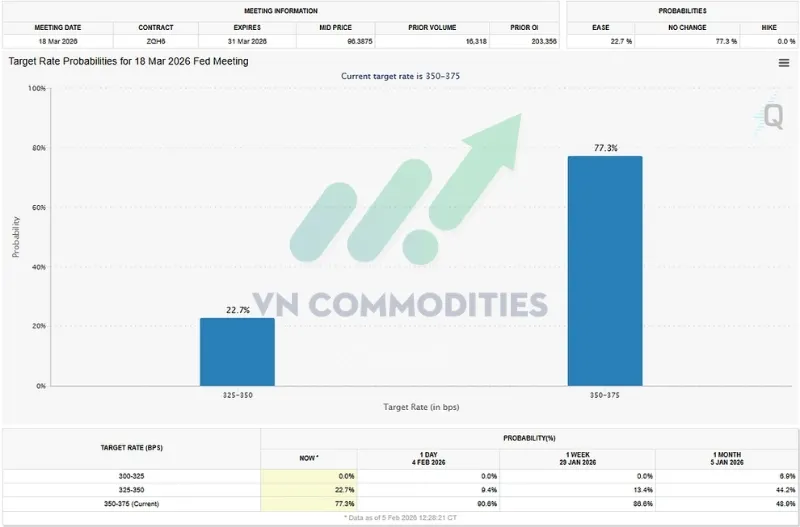
Task: Select the 22.7% bar data label
Action: tap(237, 309)
